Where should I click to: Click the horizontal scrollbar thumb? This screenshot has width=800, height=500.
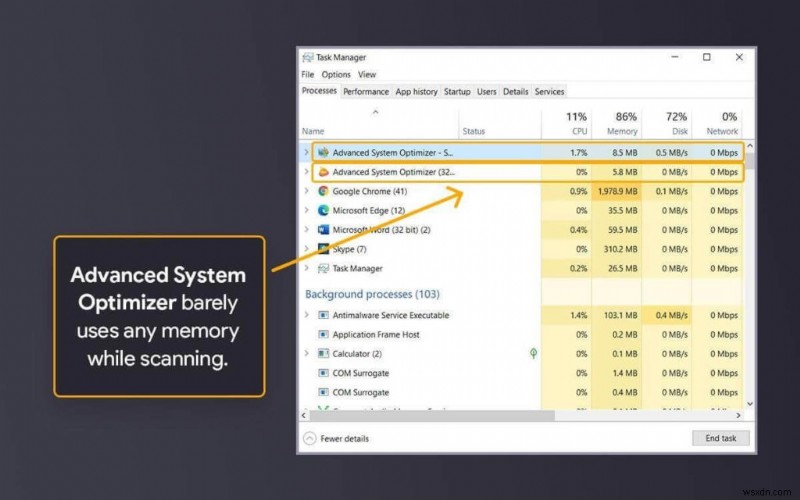pyautogui.click(x=432, y=415)
